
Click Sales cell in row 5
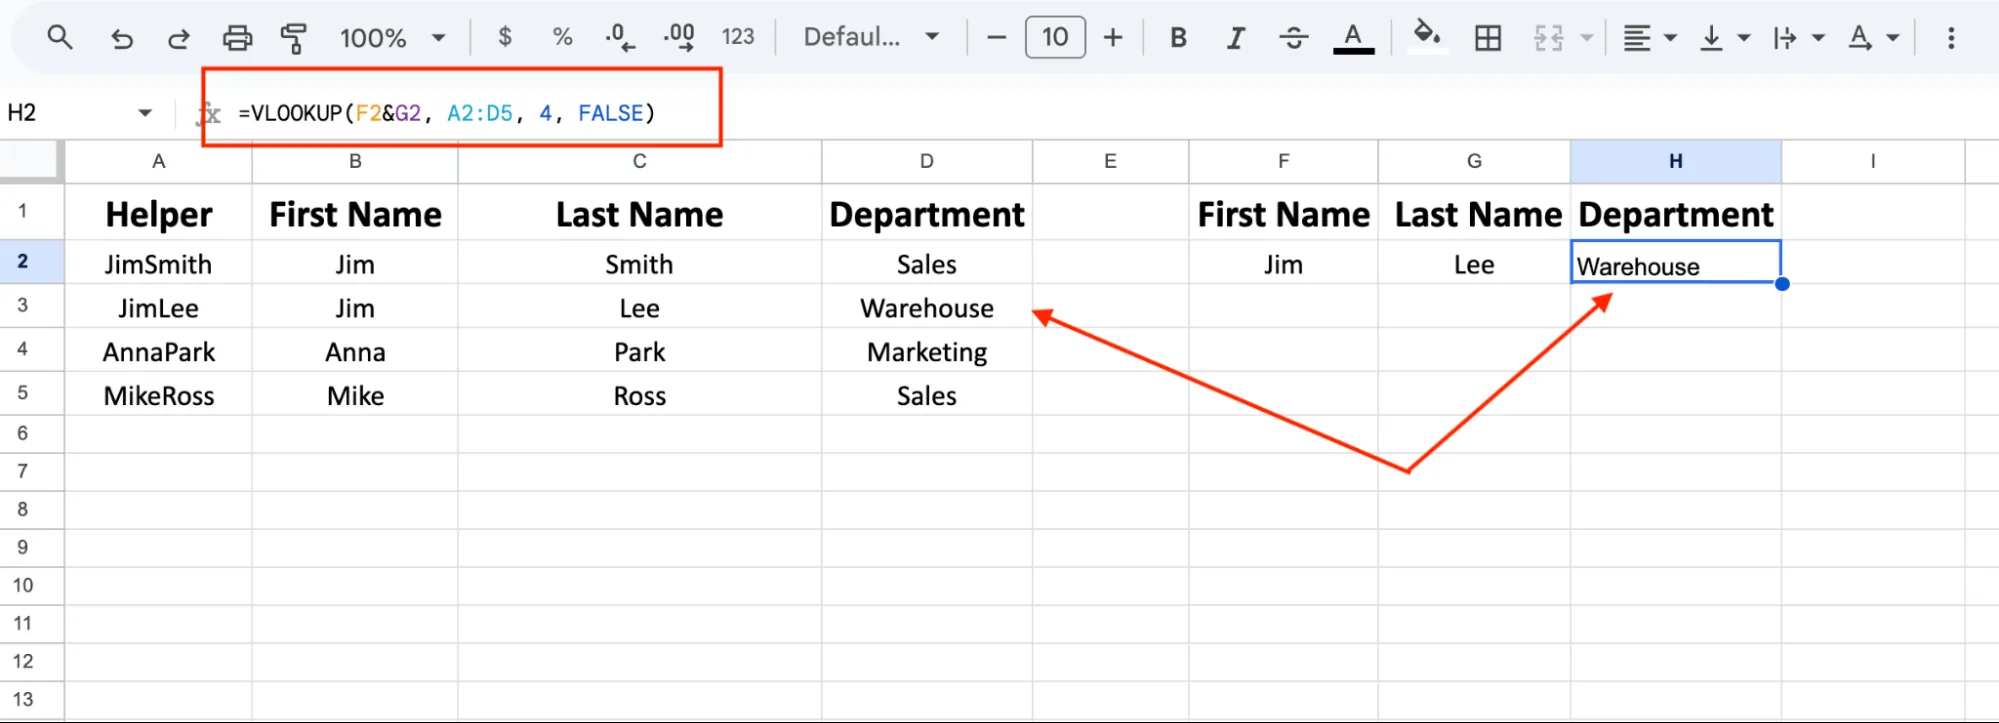[927, 396]
